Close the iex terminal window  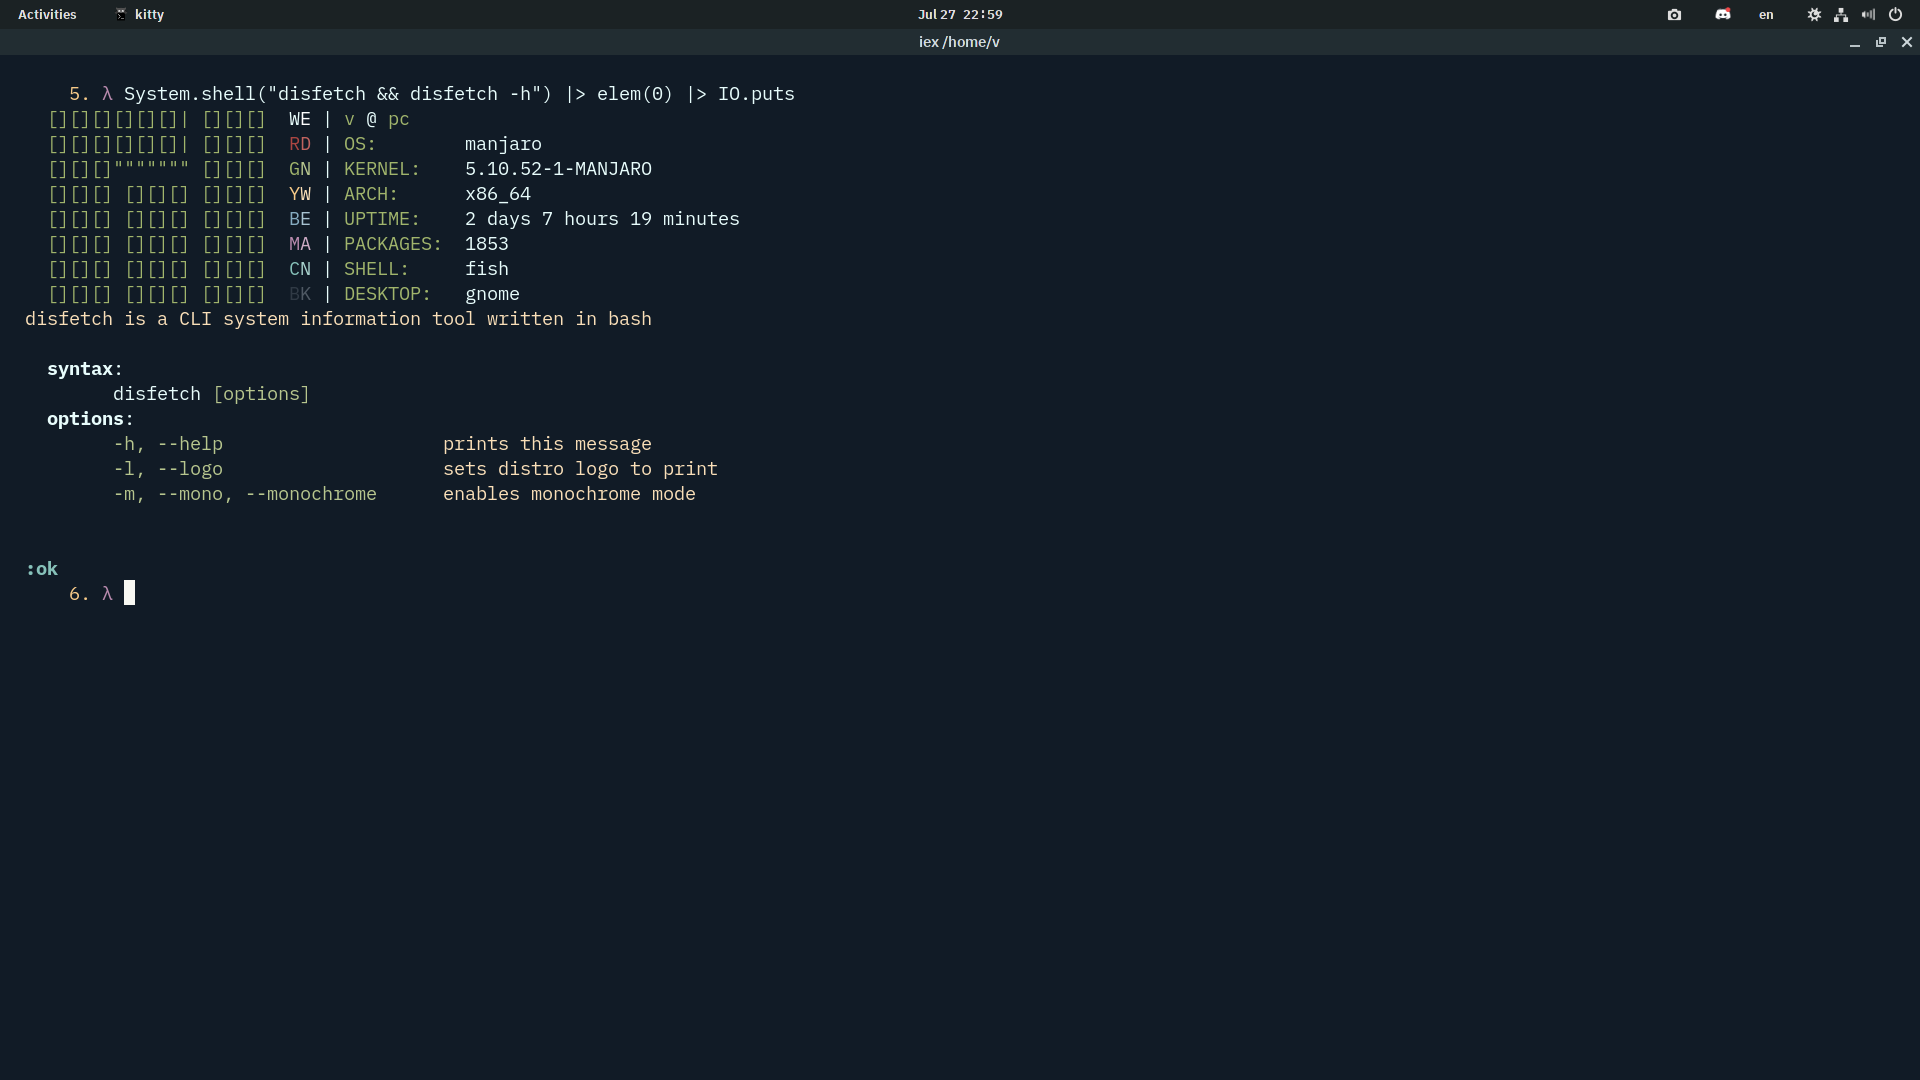(1906, 42)
